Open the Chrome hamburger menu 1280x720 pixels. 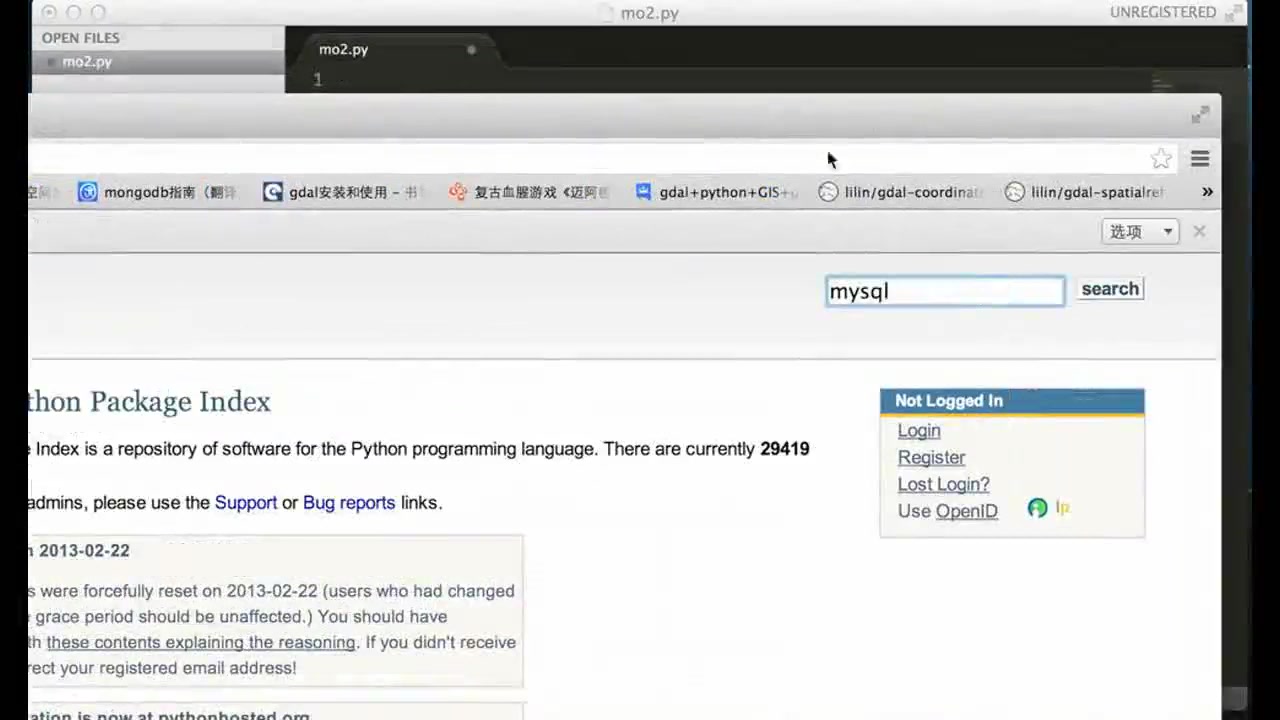pos(1200,158)
